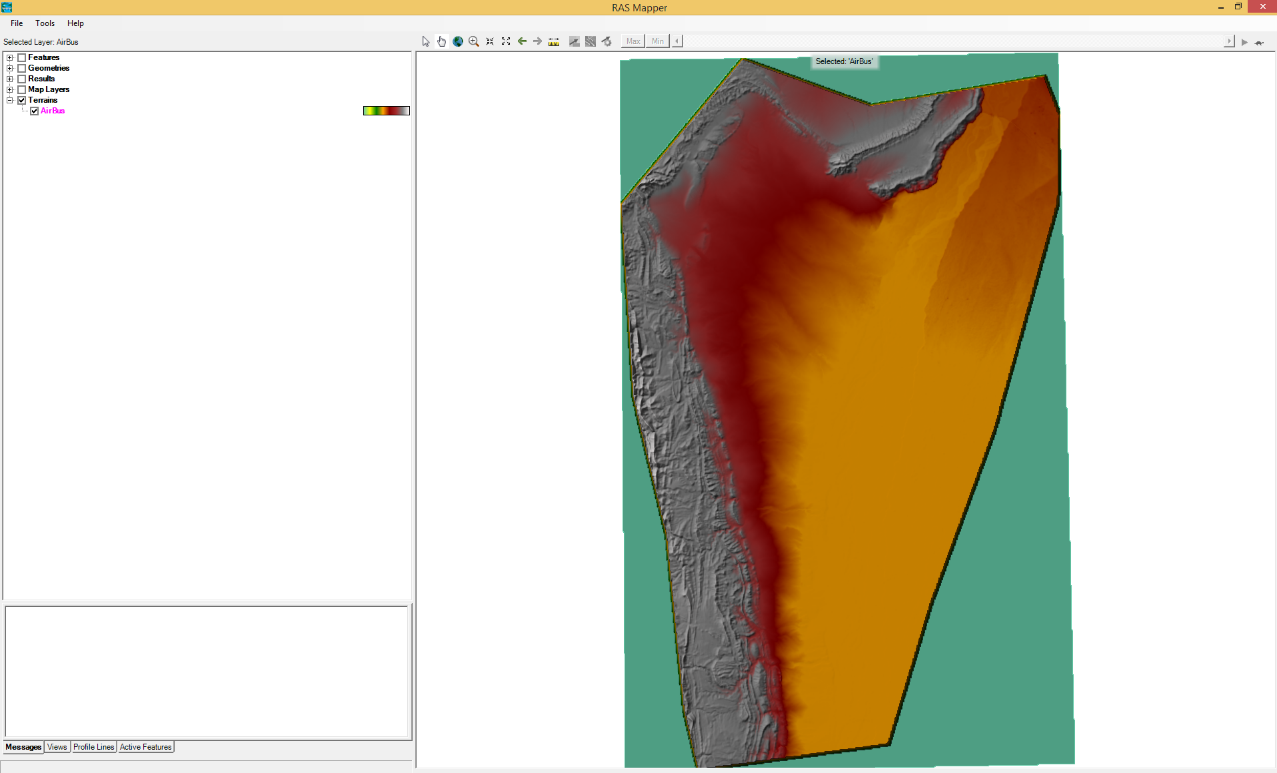Expand the Results tree node
Image resolution: width=1277 pixels, height=773 pixels.
point(10,79)
